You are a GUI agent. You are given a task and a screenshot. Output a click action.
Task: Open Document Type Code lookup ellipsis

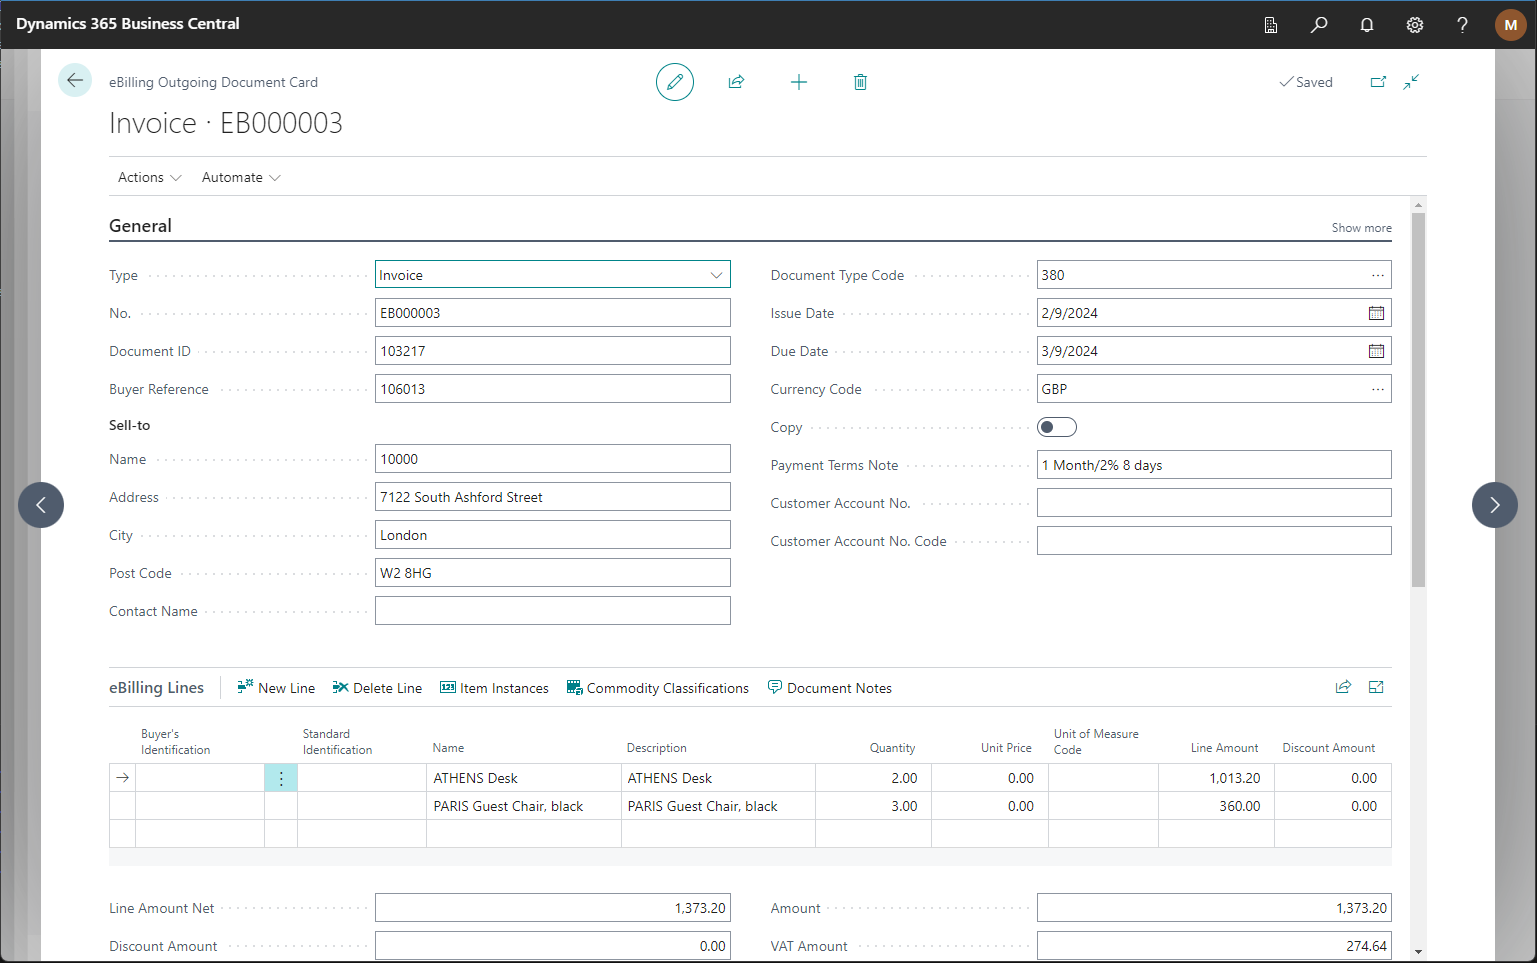[1377, 275]
